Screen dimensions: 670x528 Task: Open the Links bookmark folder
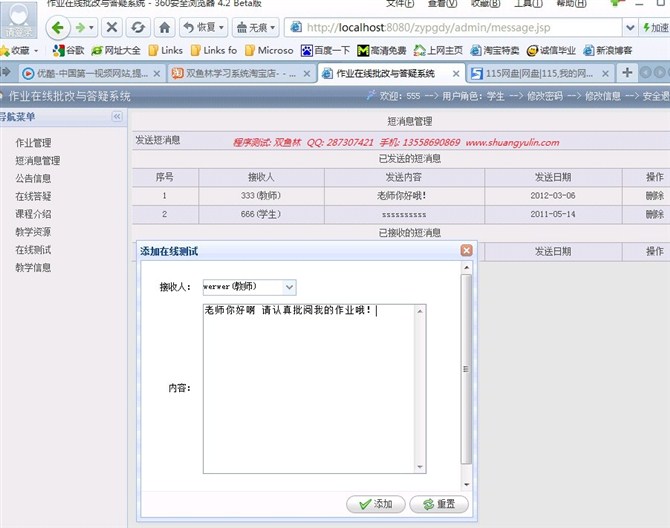pos(165,50)
